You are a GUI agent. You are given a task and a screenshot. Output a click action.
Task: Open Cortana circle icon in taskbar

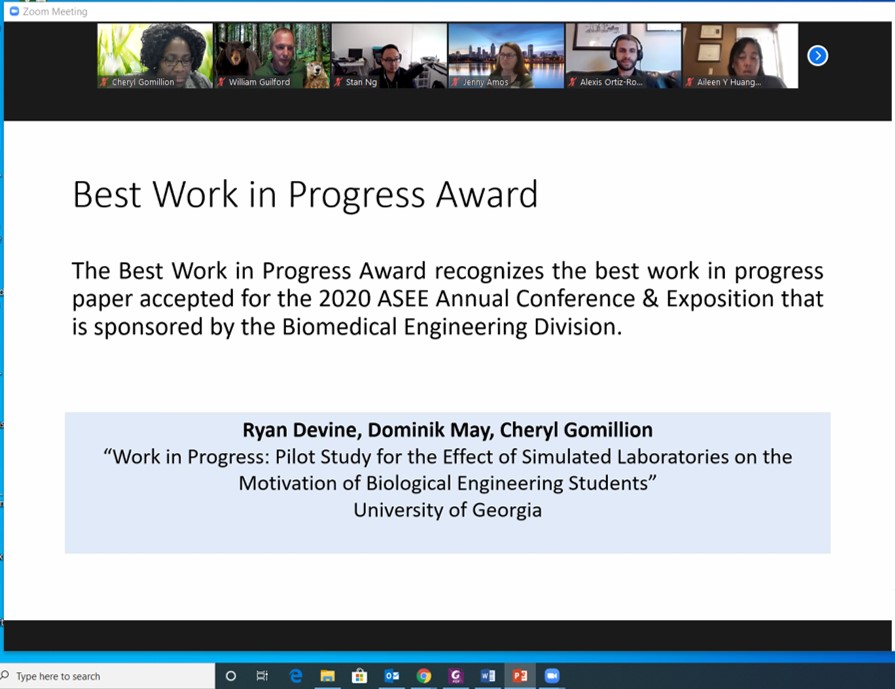[x=231, y=676]
